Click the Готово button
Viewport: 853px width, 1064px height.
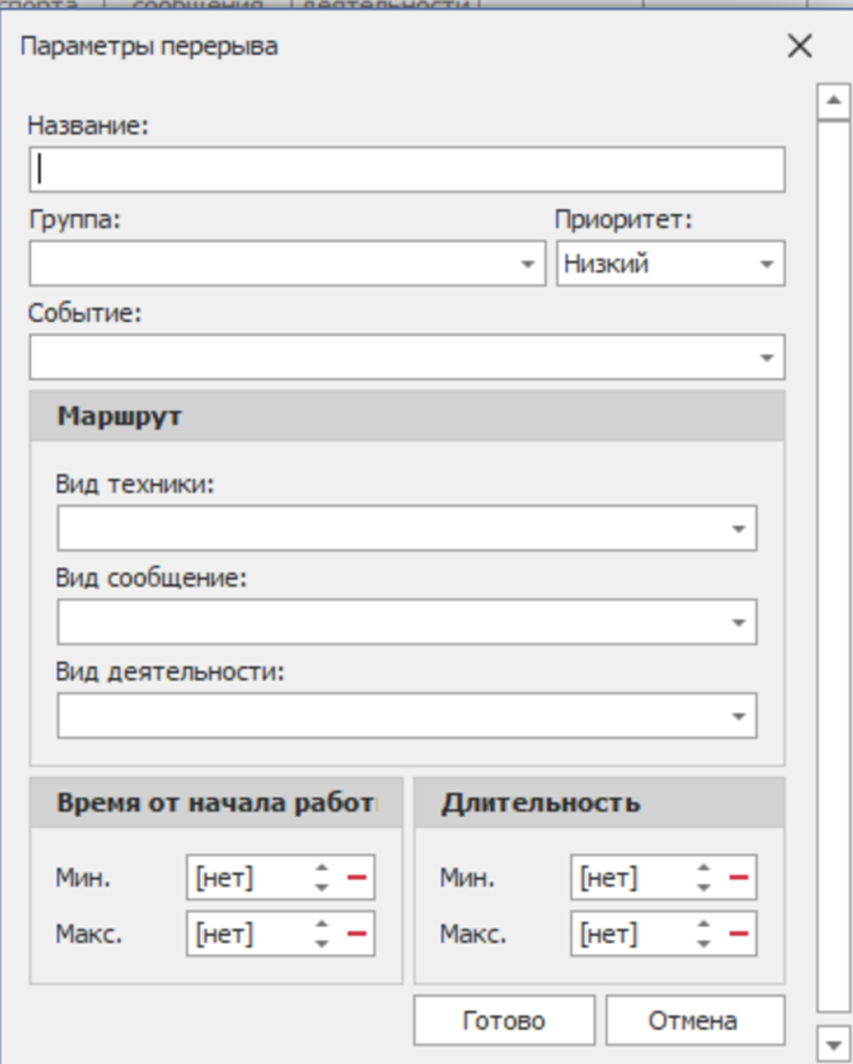click(x=504, y=1021)
